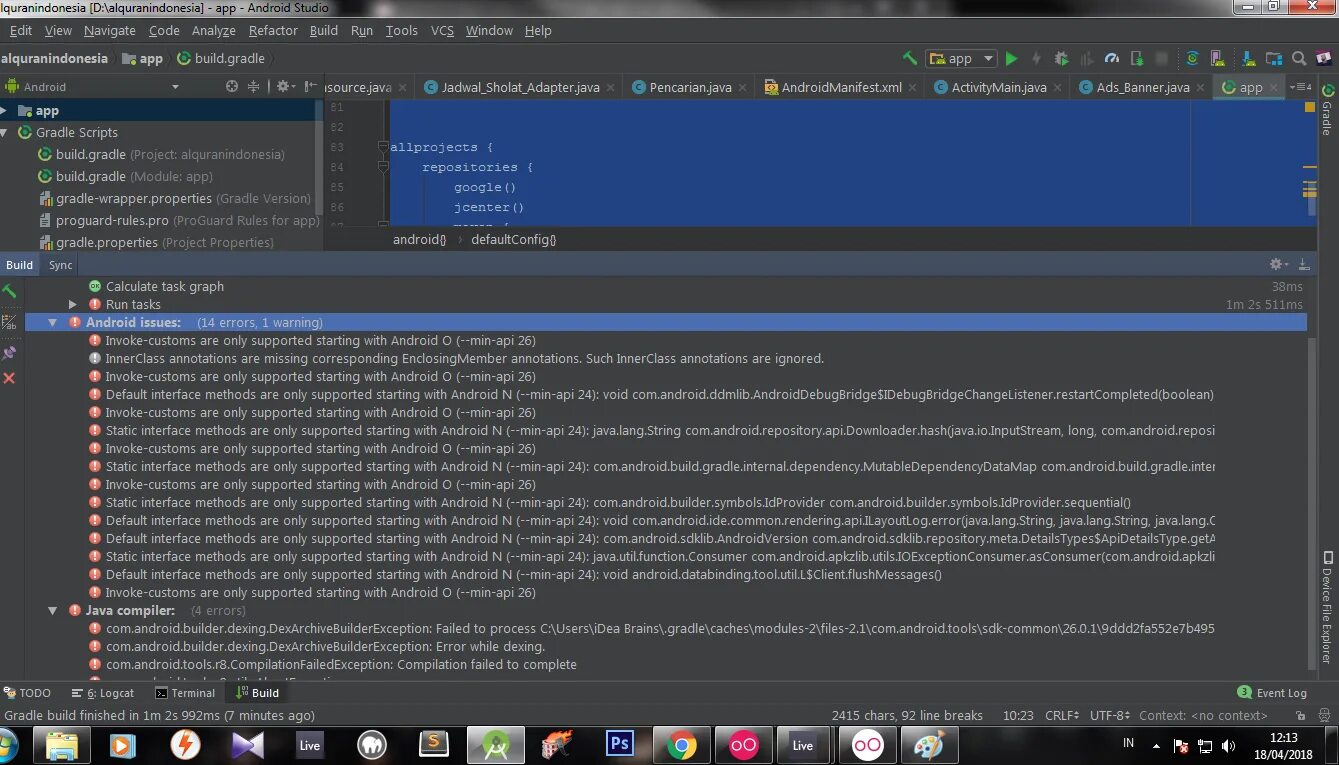Switch to AndroidManifest.xml tab
Image resolution: width=1339 pixels, height=765 pixels.
pos(841,87)
